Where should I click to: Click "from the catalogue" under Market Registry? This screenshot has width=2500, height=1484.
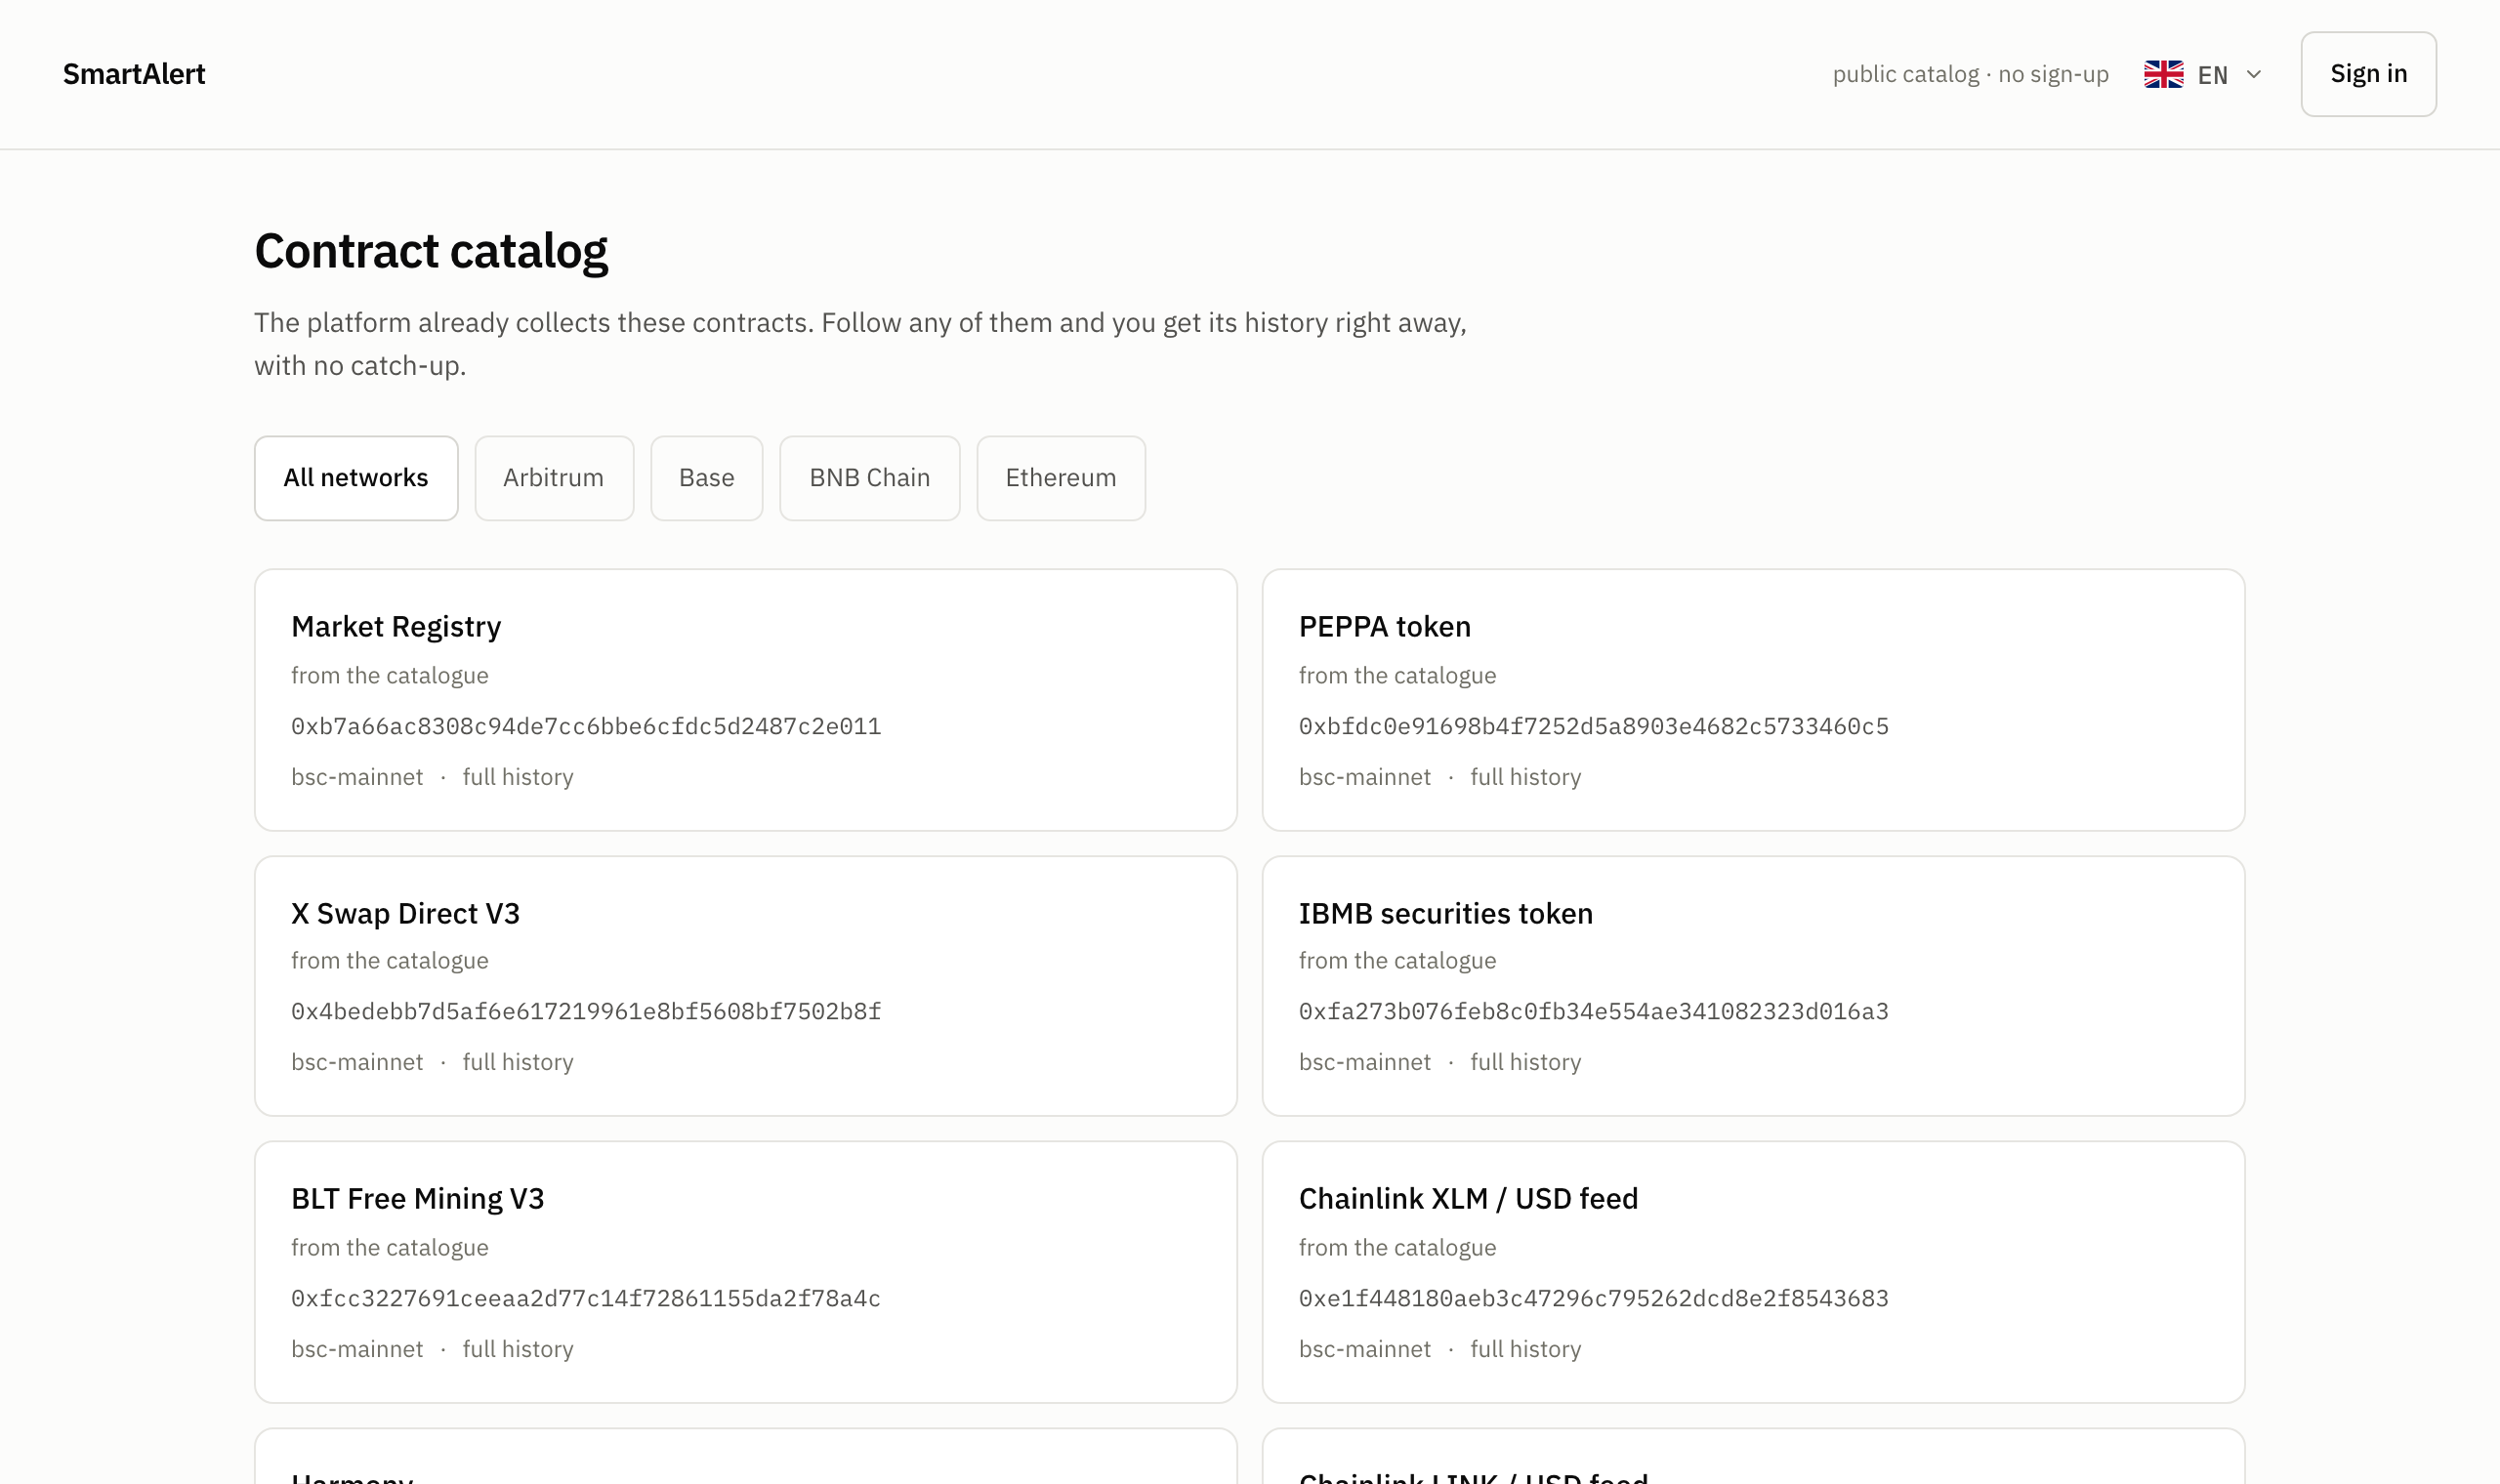tap(390, 675)
